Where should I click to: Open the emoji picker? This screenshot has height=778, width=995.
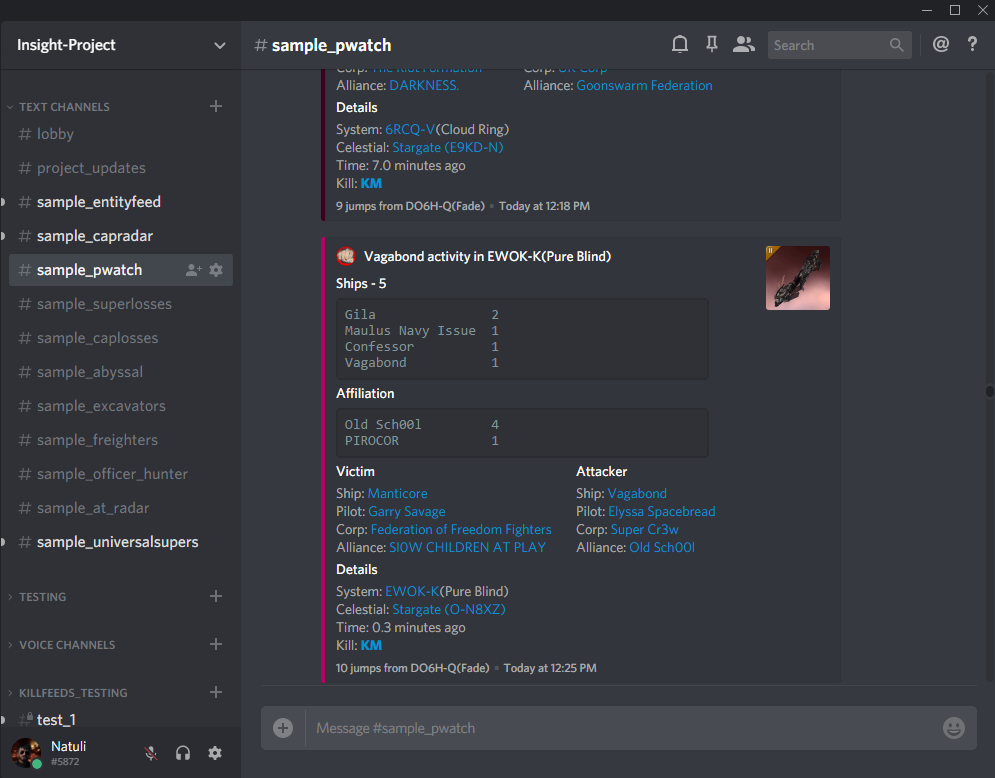point(954,728)
